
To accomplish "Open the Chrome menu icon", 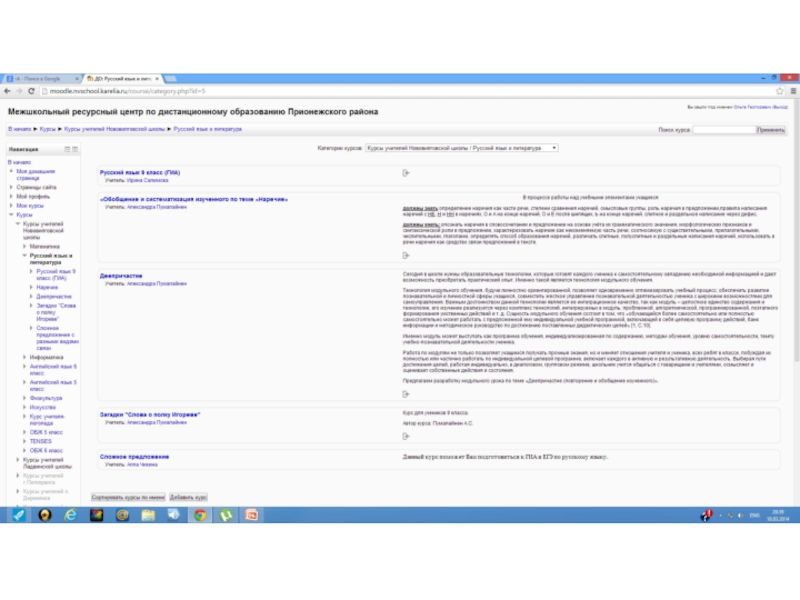I will tap(793, 91).
